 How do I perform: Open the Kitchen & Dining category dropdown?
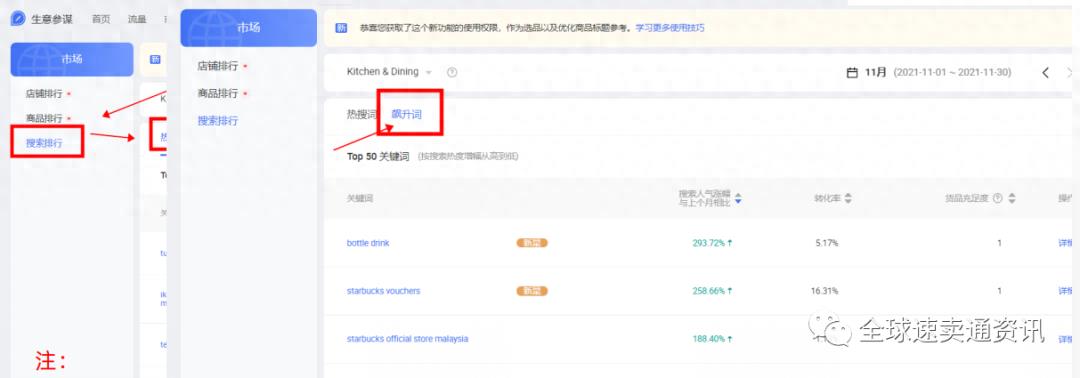tap(390, 72)
